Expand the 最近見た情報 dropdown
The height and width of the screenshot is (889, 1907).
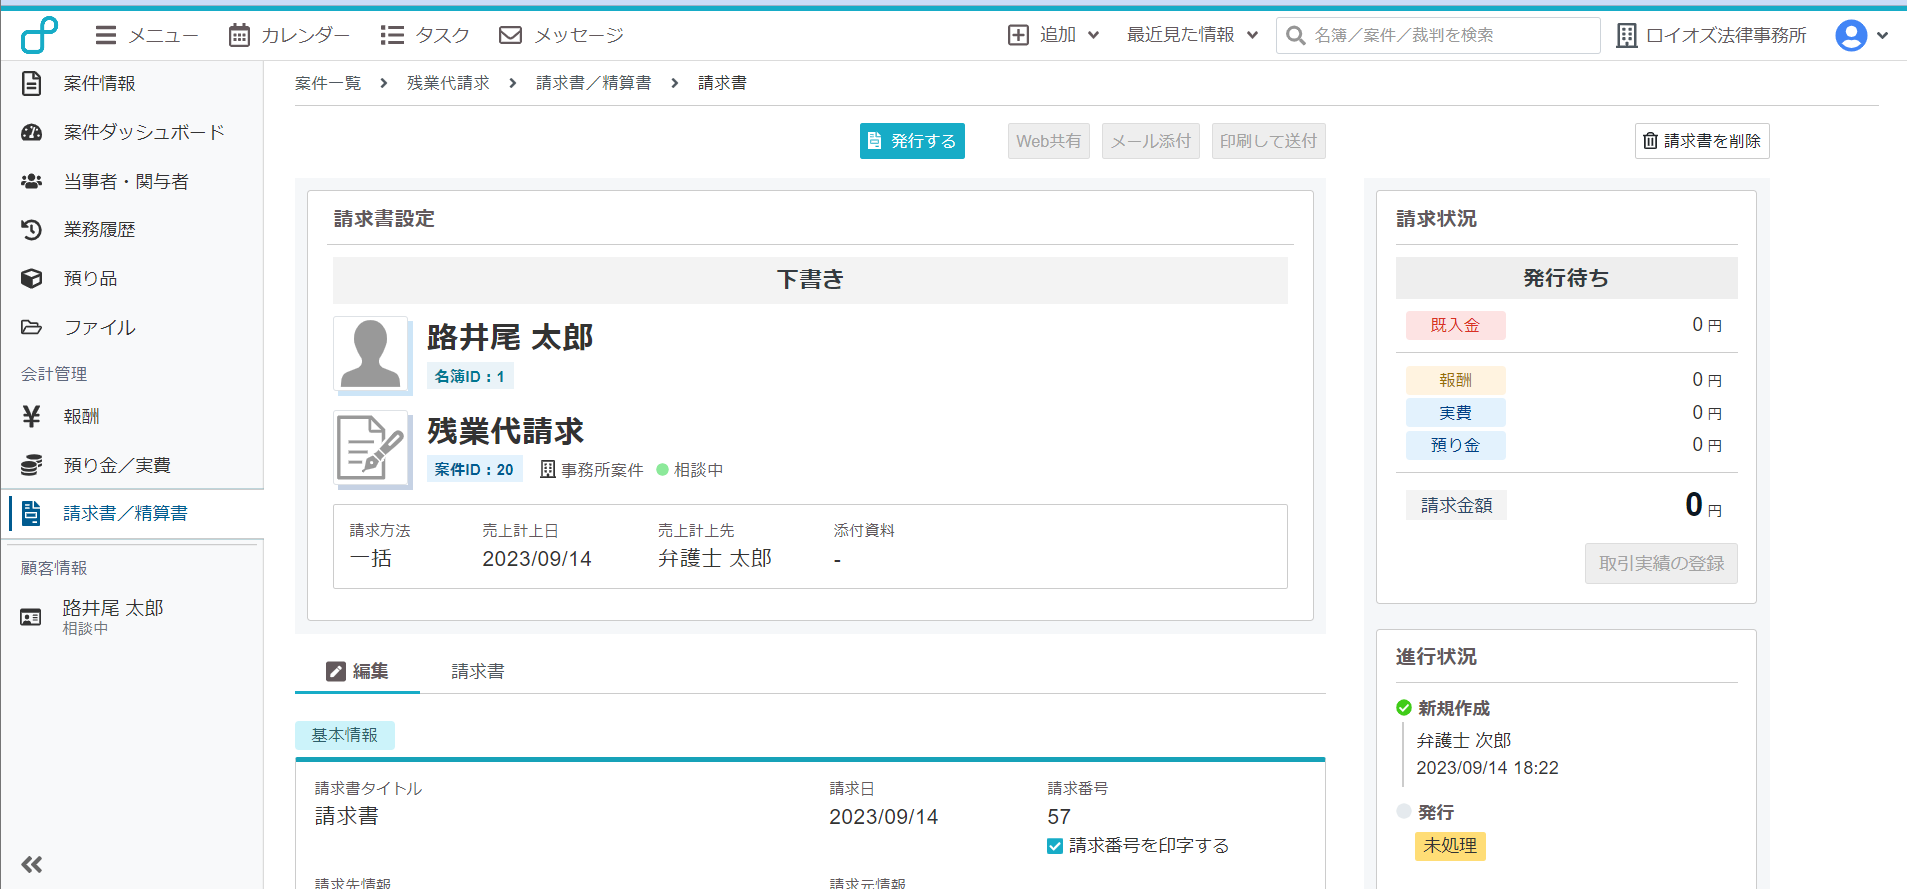[1192, 35]
